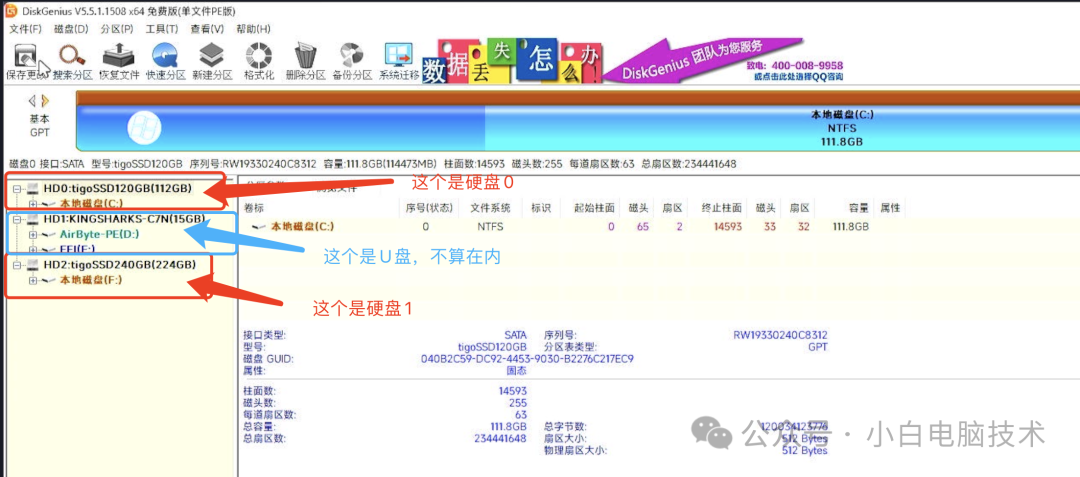The image size is (1080, 477).
Task: Click the 容量 column header
Action: 858,208
